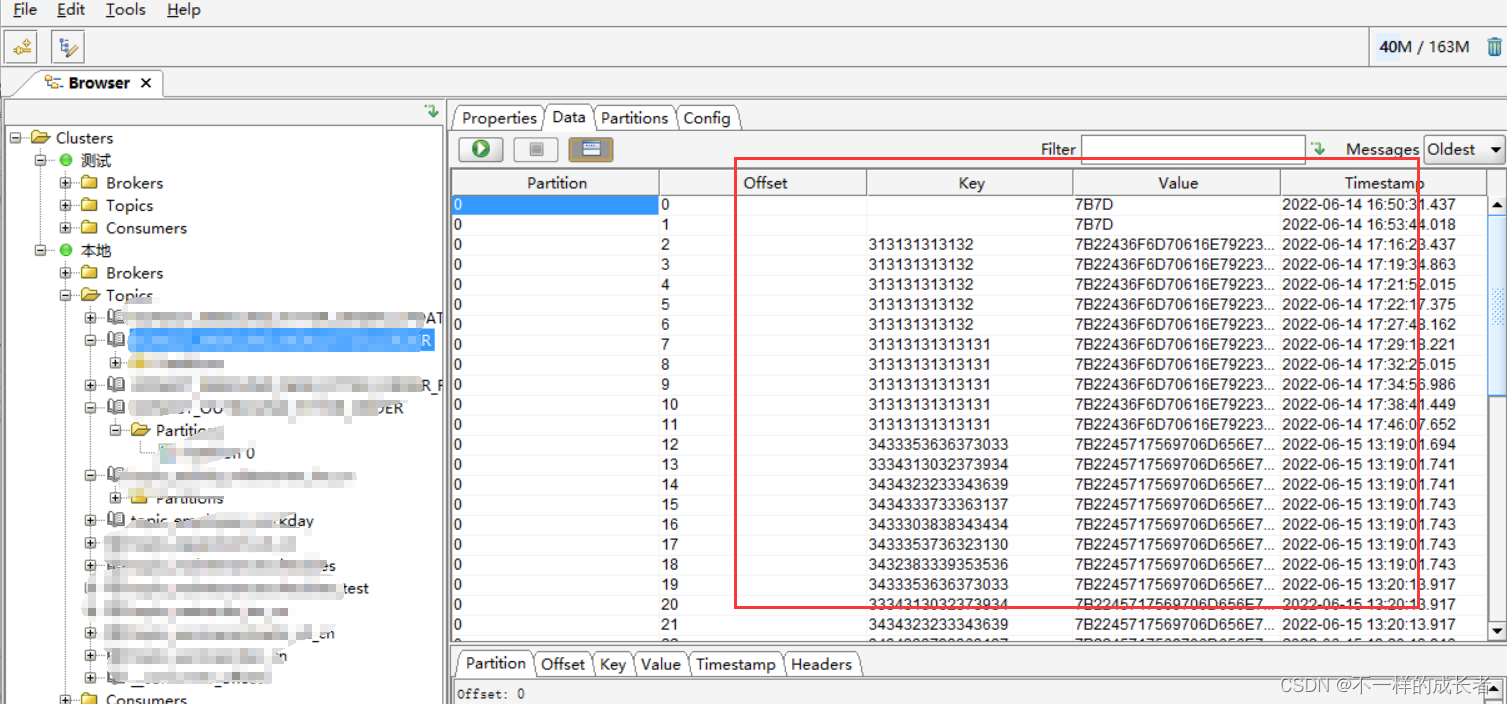Clear data using the trash icon near memory indicator
This screenshot has height=704, width=1507.
click(1494, 46)
